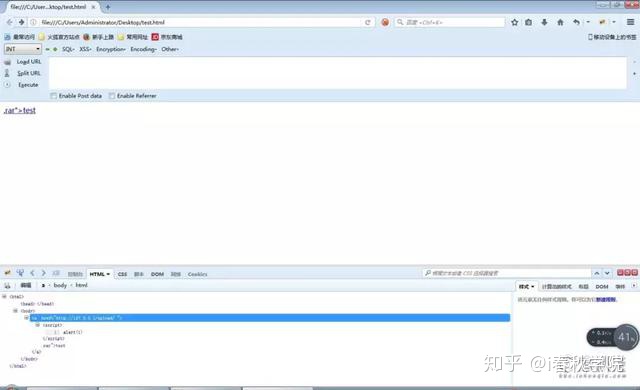Image resolution: width=640 pixels, height=390 pixels.
Task: Click the Split URL button label
Action: 29,73
